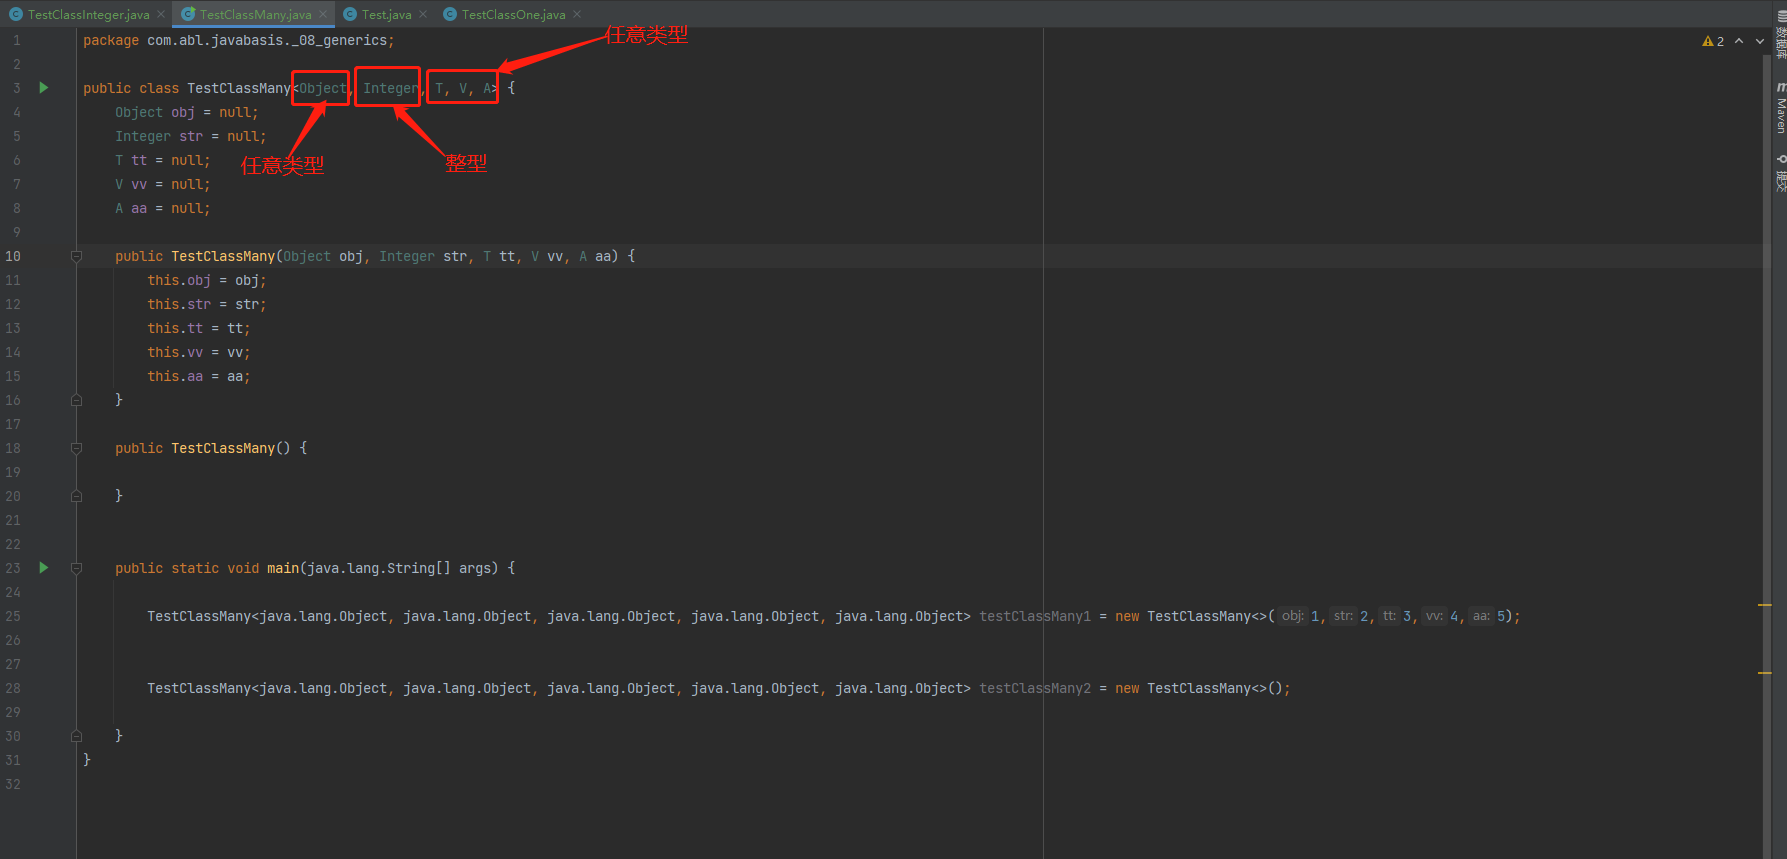
Task: Switch to the TestClassInteger.java tab
Action: 88,14
